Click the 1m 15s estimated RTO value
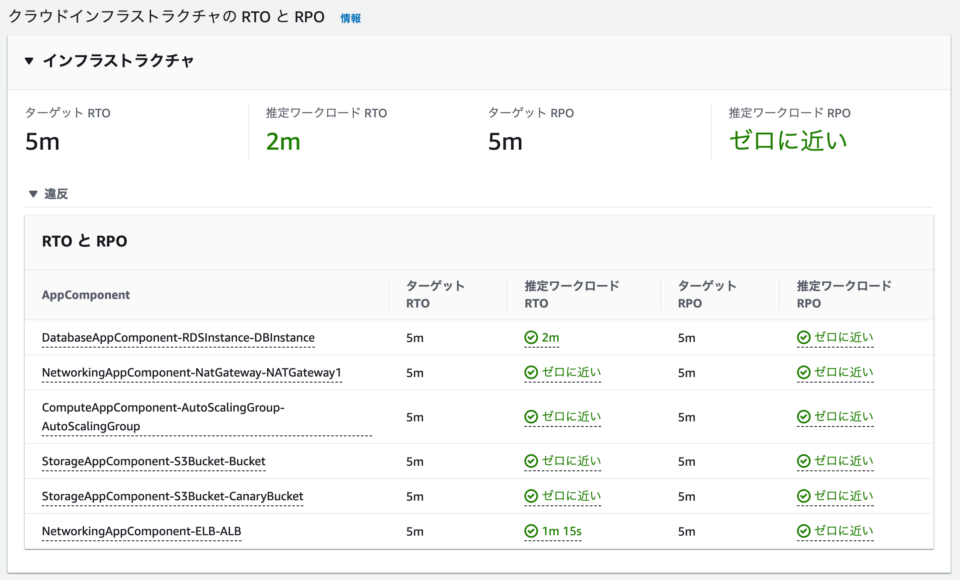960x580 pixels. click(x=561, y=531)
